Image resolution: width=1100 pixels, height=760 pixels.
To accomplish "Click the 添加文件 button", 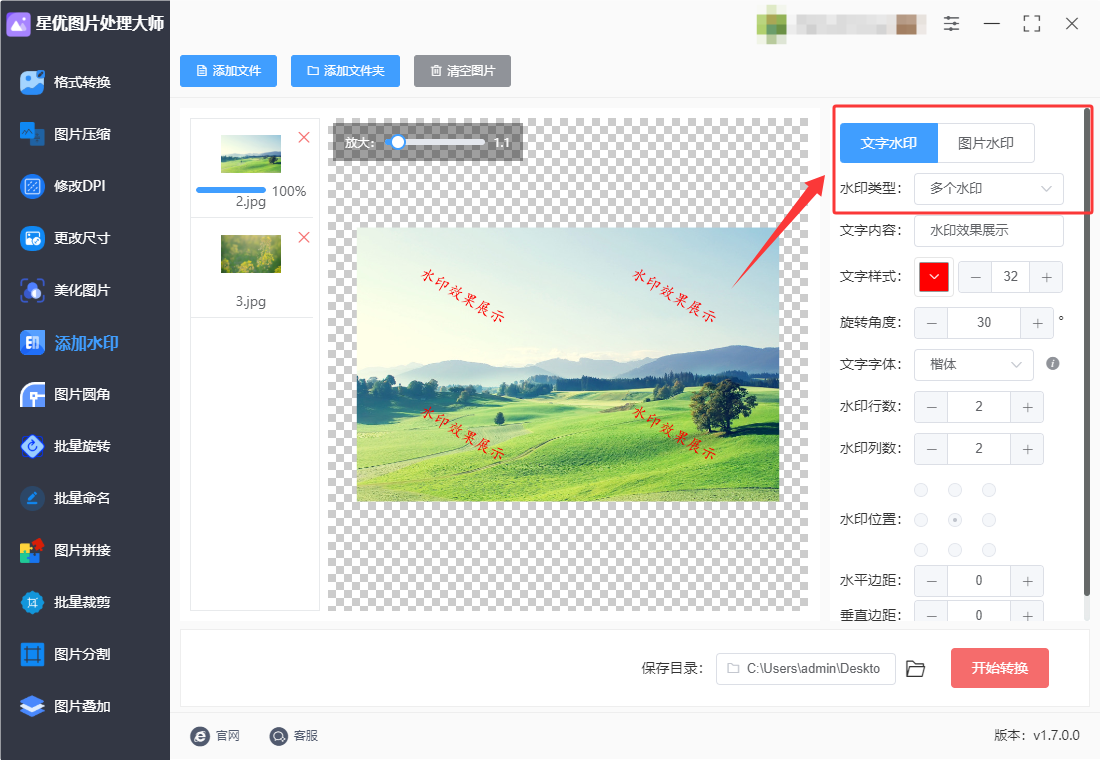I will click(228, 71).
